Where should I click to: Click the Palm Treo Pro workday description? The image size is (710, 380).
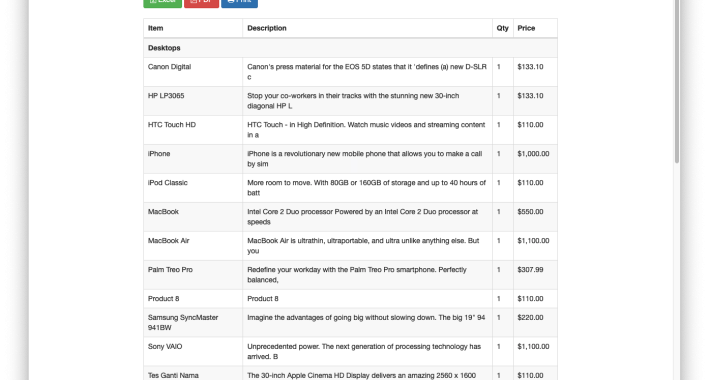pos(357,275)
